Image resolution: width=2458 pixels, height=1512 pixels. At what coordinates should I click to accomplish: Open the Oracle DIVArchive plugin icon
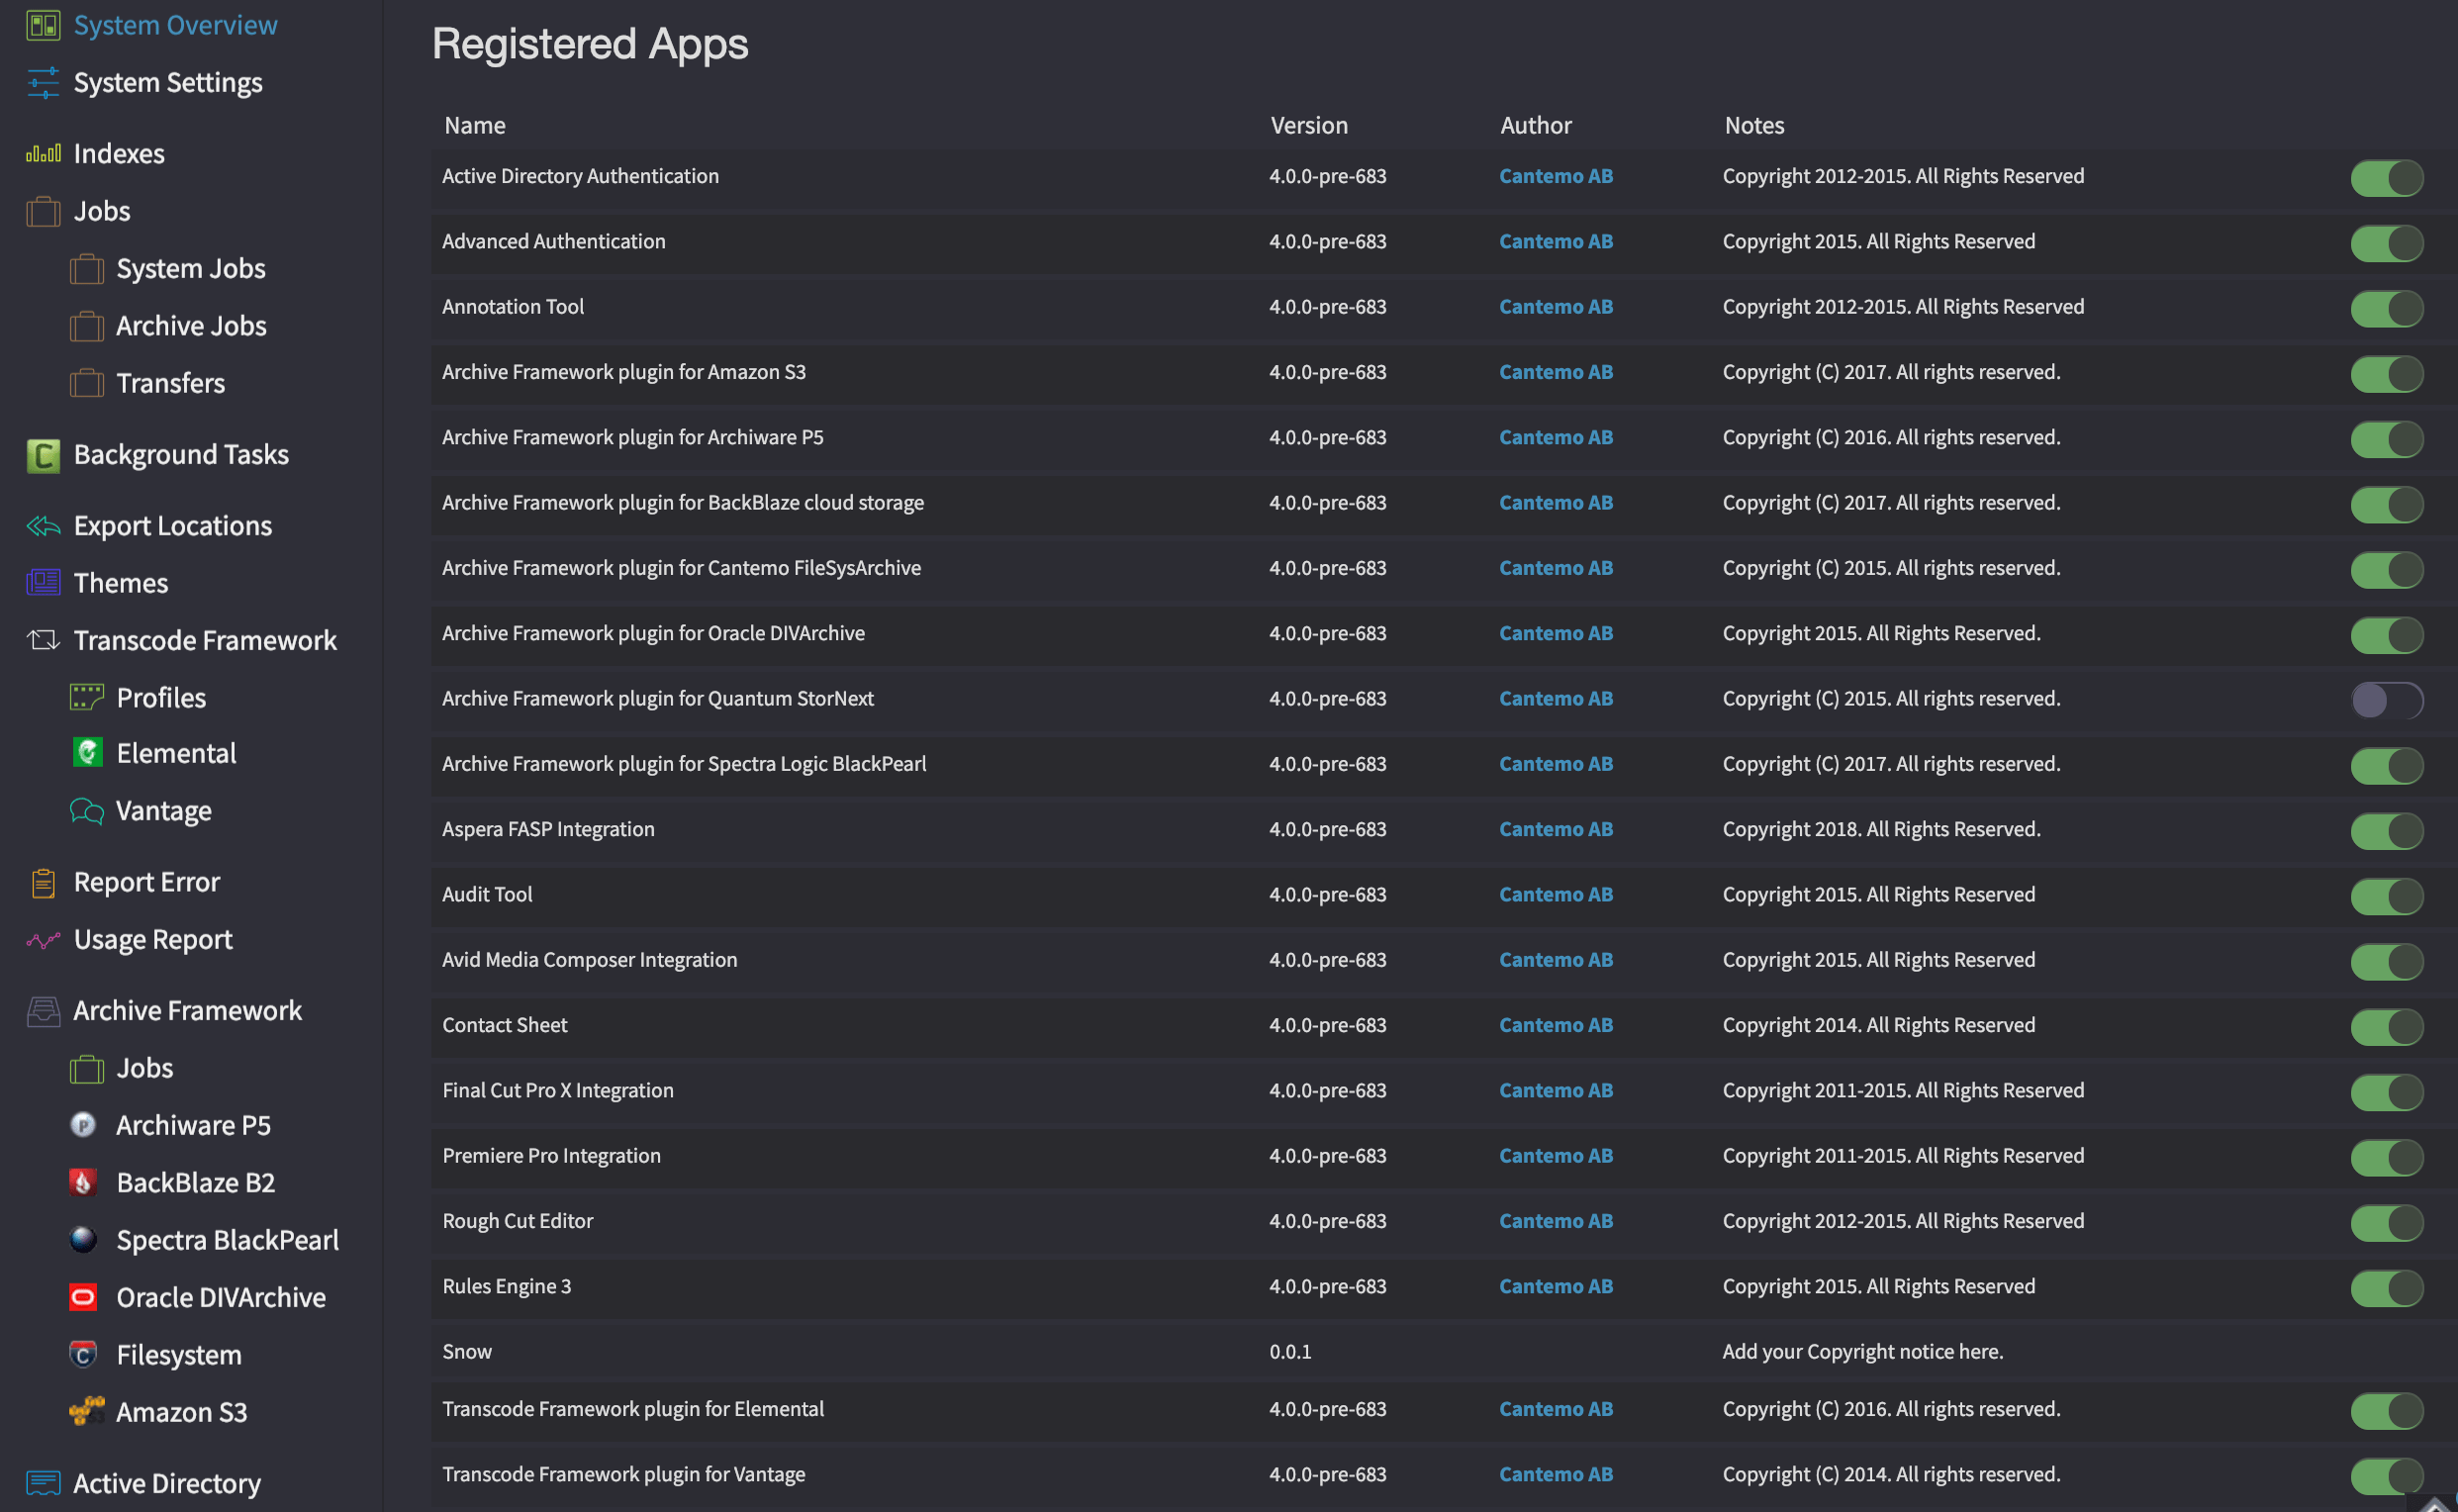[84, 1297]
